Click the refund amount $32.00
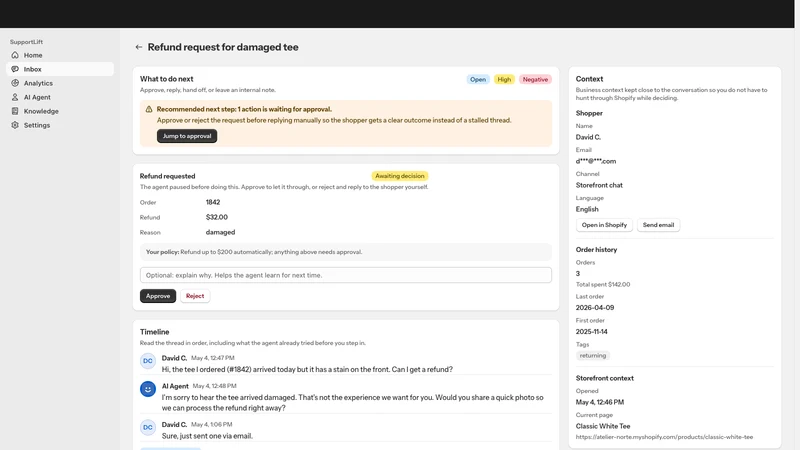Image resolution: width=800 pixels, height=450 pixels. coord(217,217)
